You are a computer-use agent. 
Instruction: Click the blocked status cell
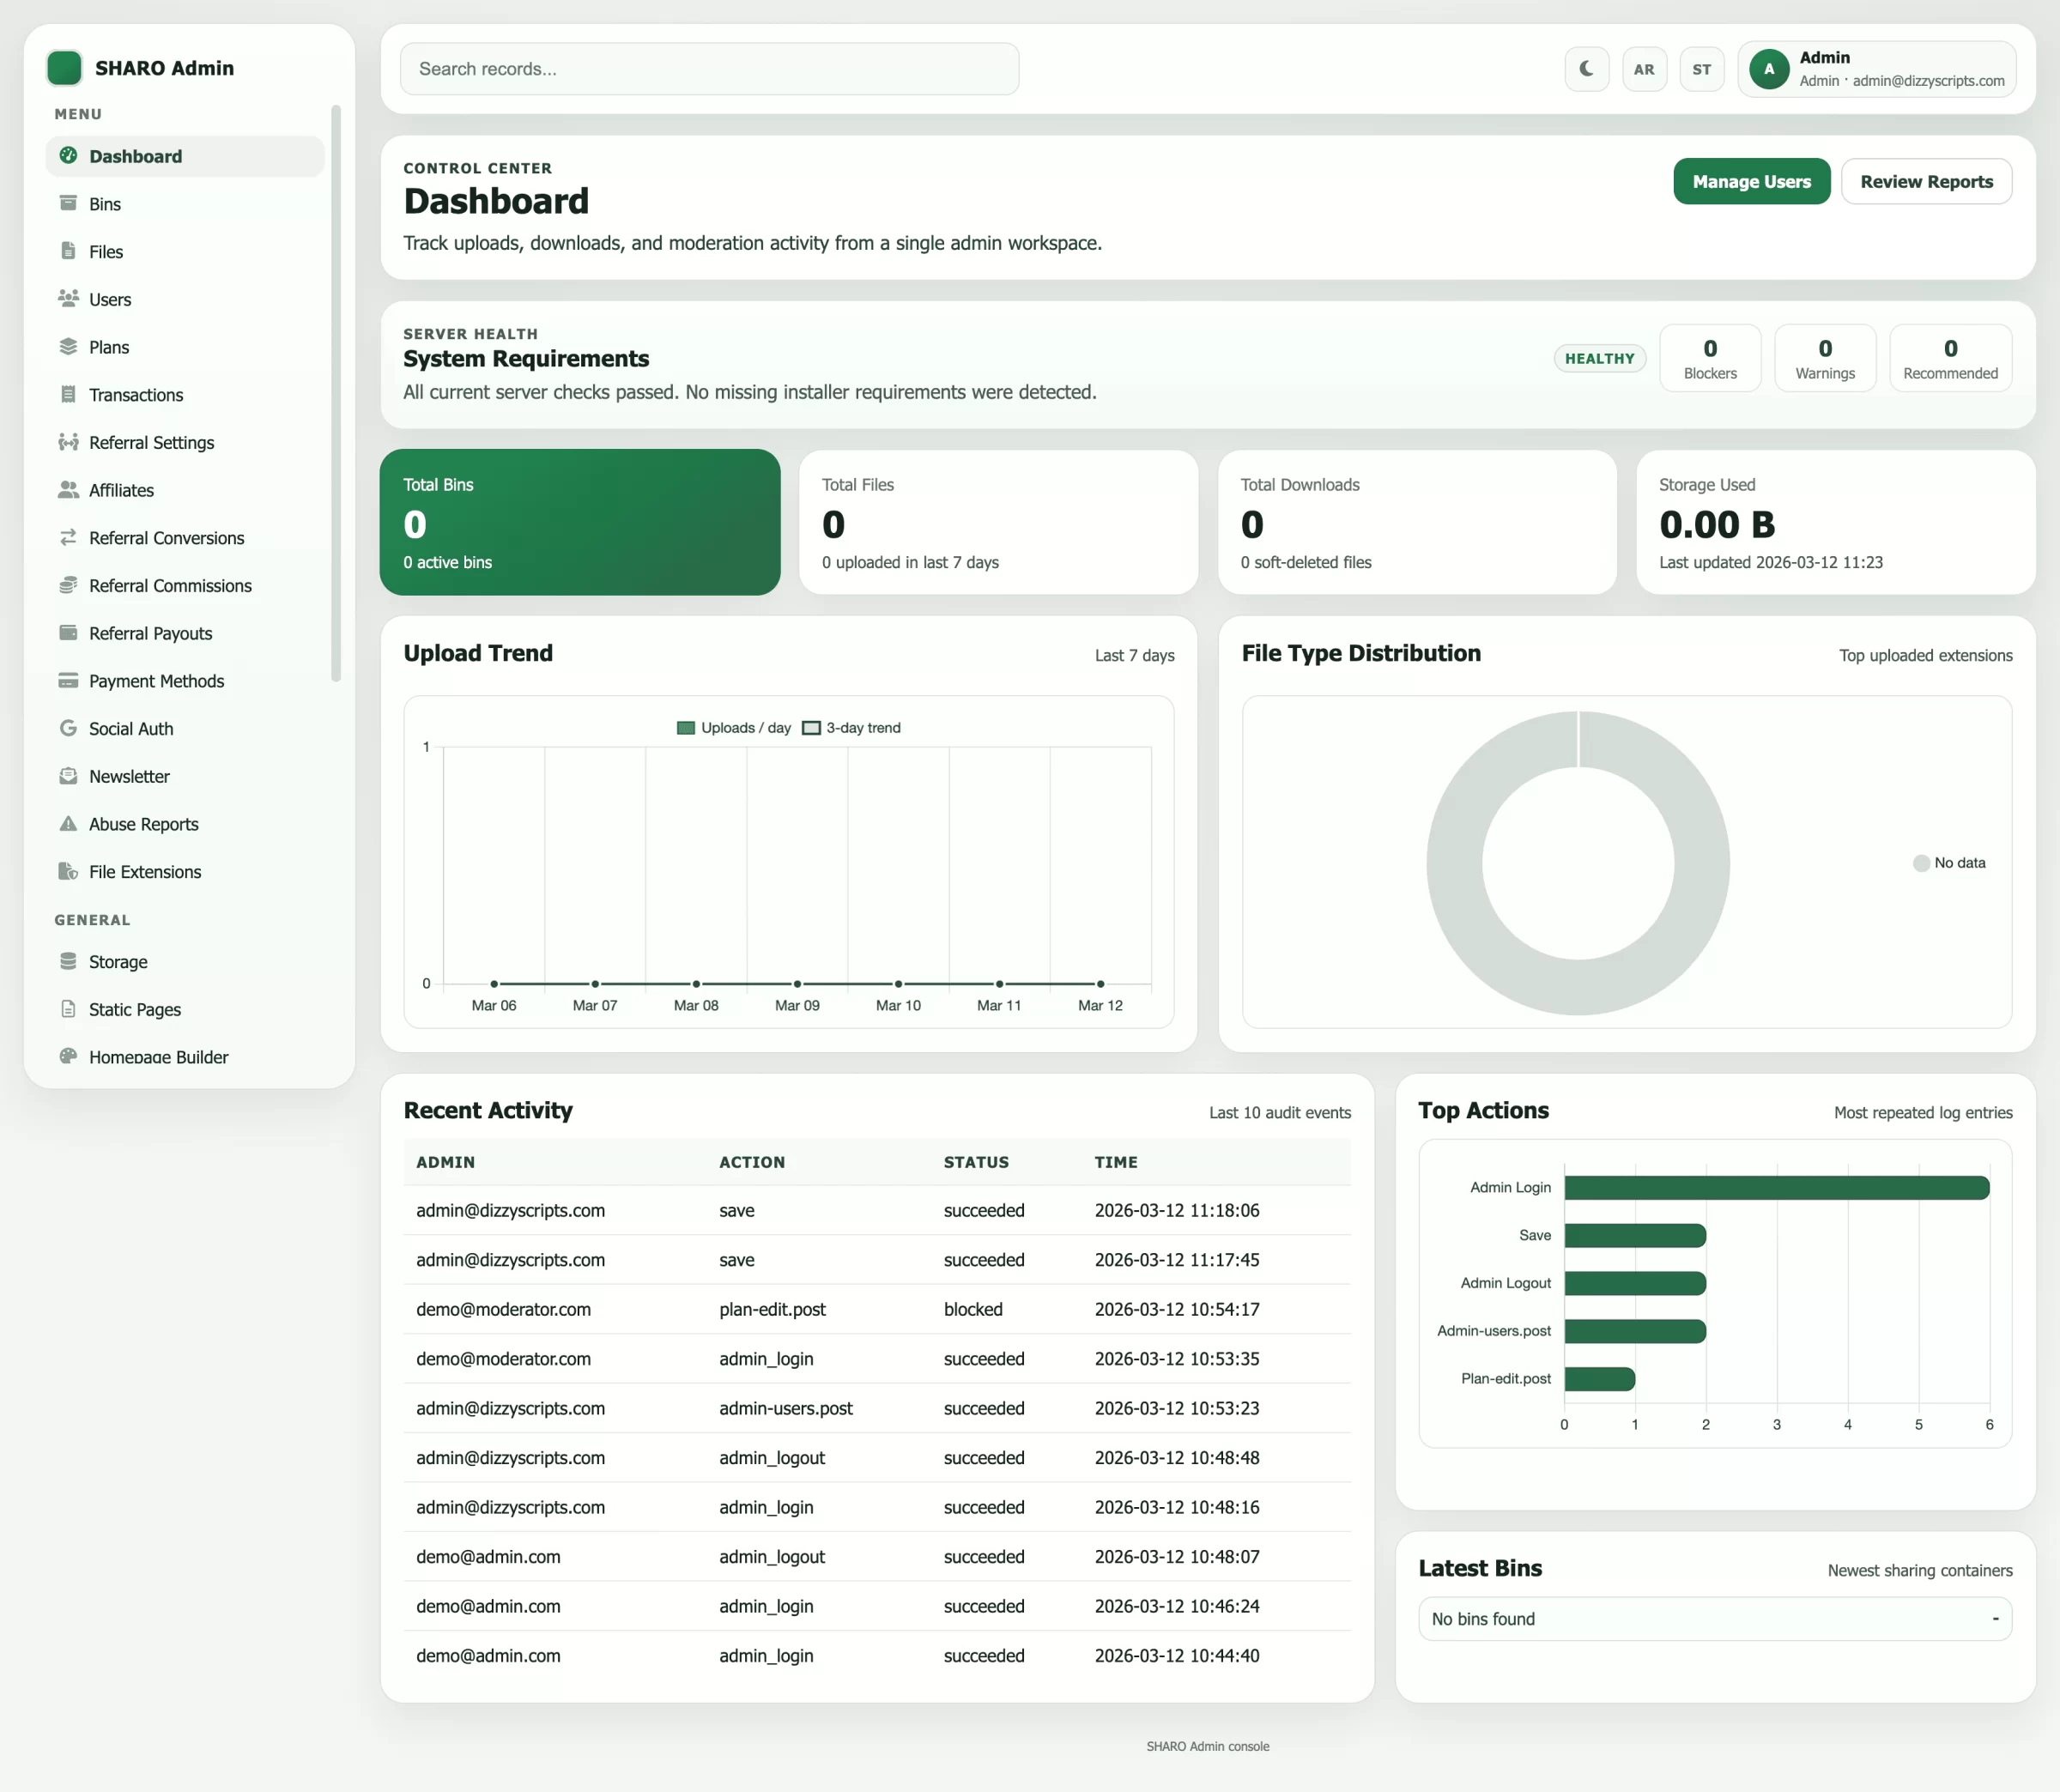(x=972, y=1309)
